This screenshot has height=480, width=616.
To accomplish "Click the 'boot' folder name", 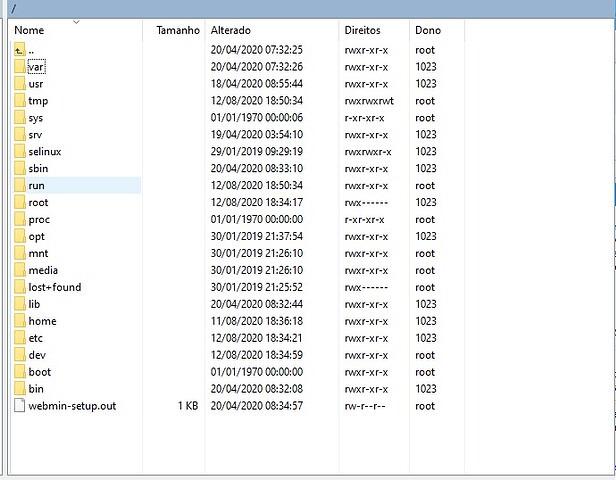I will pyautogui.click(x=40, y=372).
